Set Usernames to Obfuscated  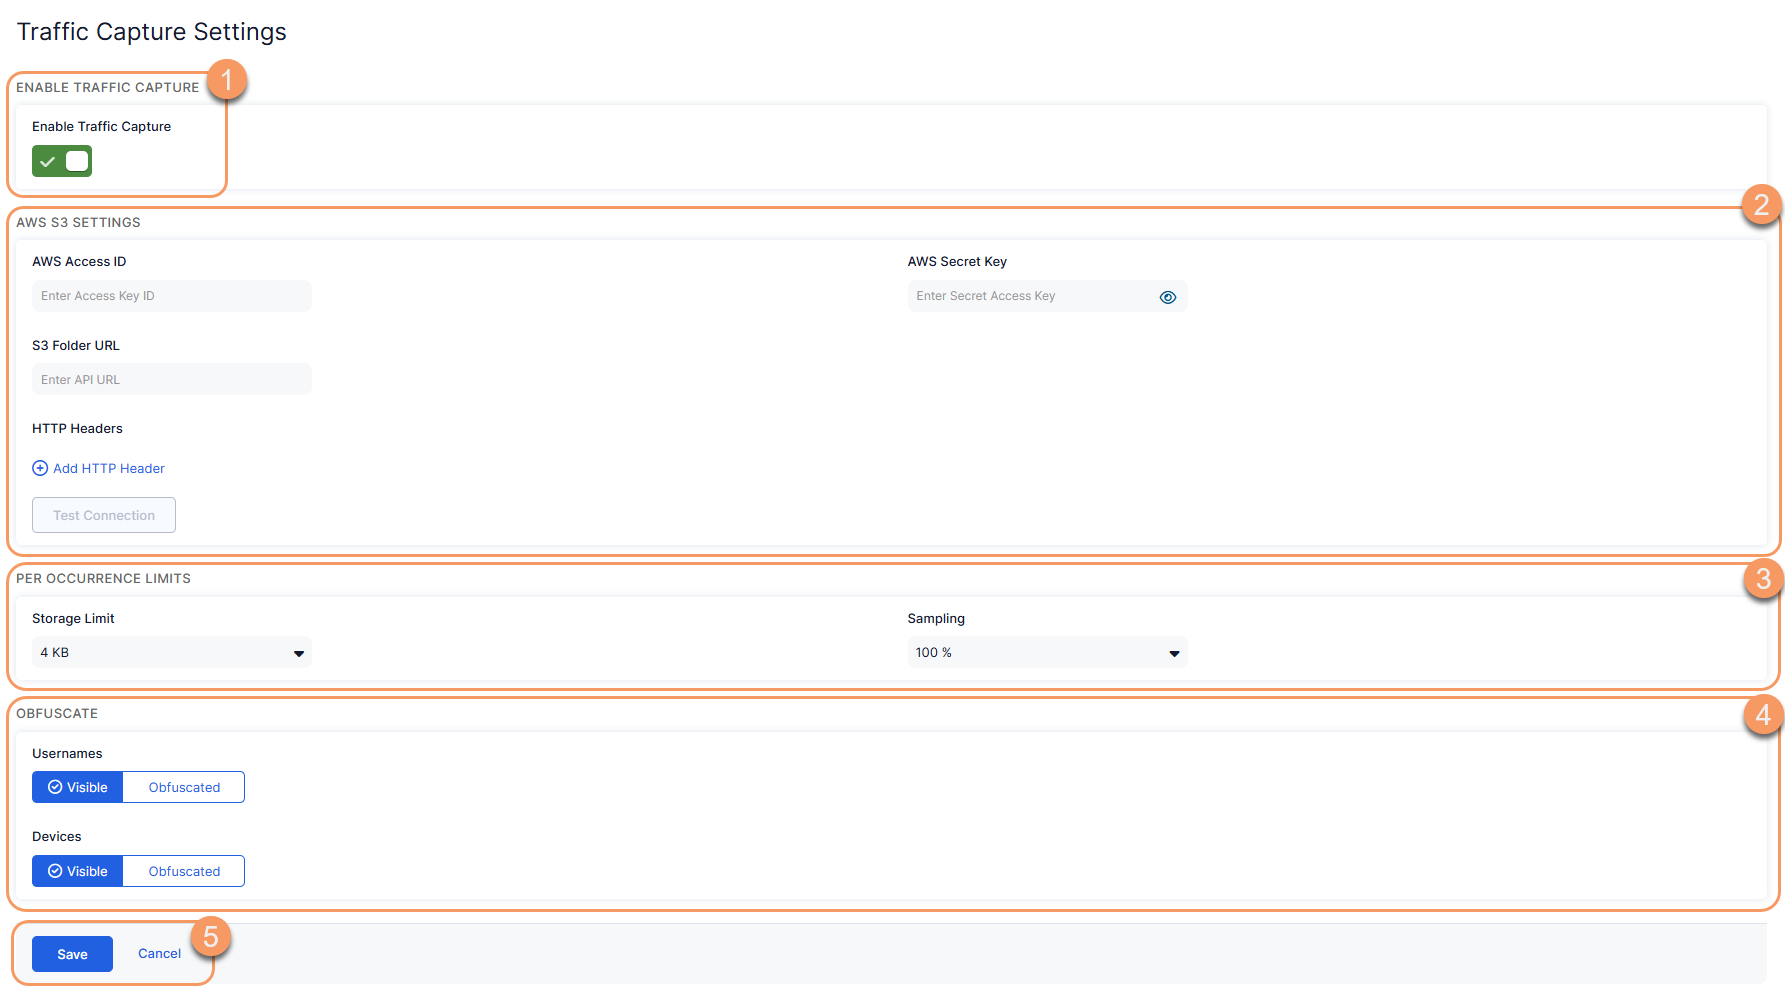tap(184, 787)
